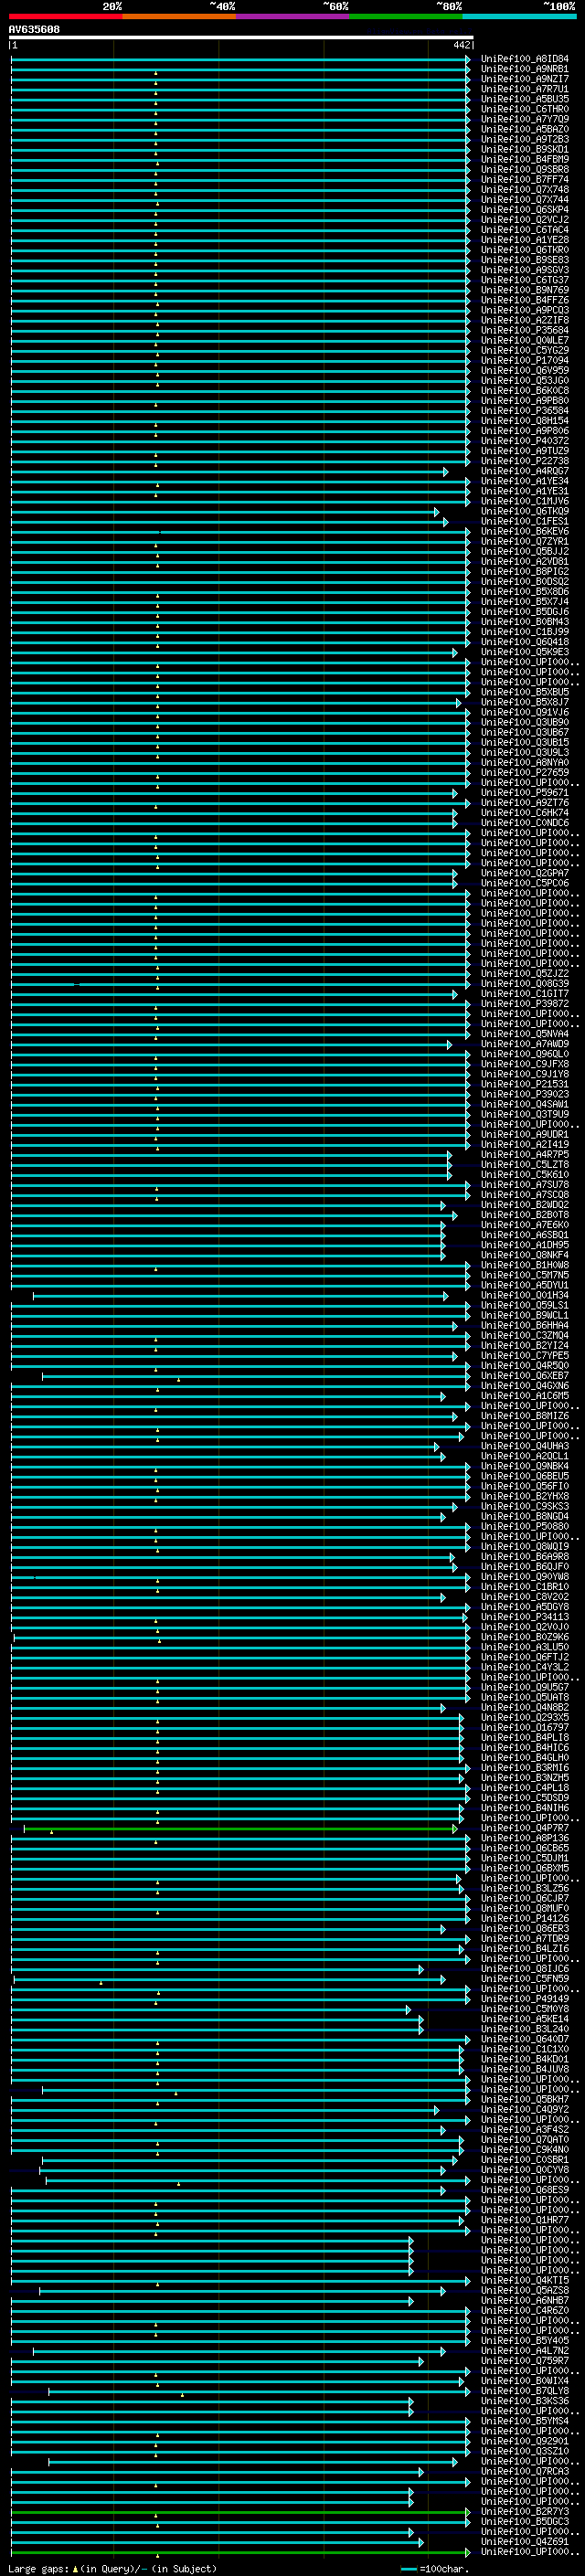Select the UniRef100_Q0WLE7 label

(x=524, y=341)
